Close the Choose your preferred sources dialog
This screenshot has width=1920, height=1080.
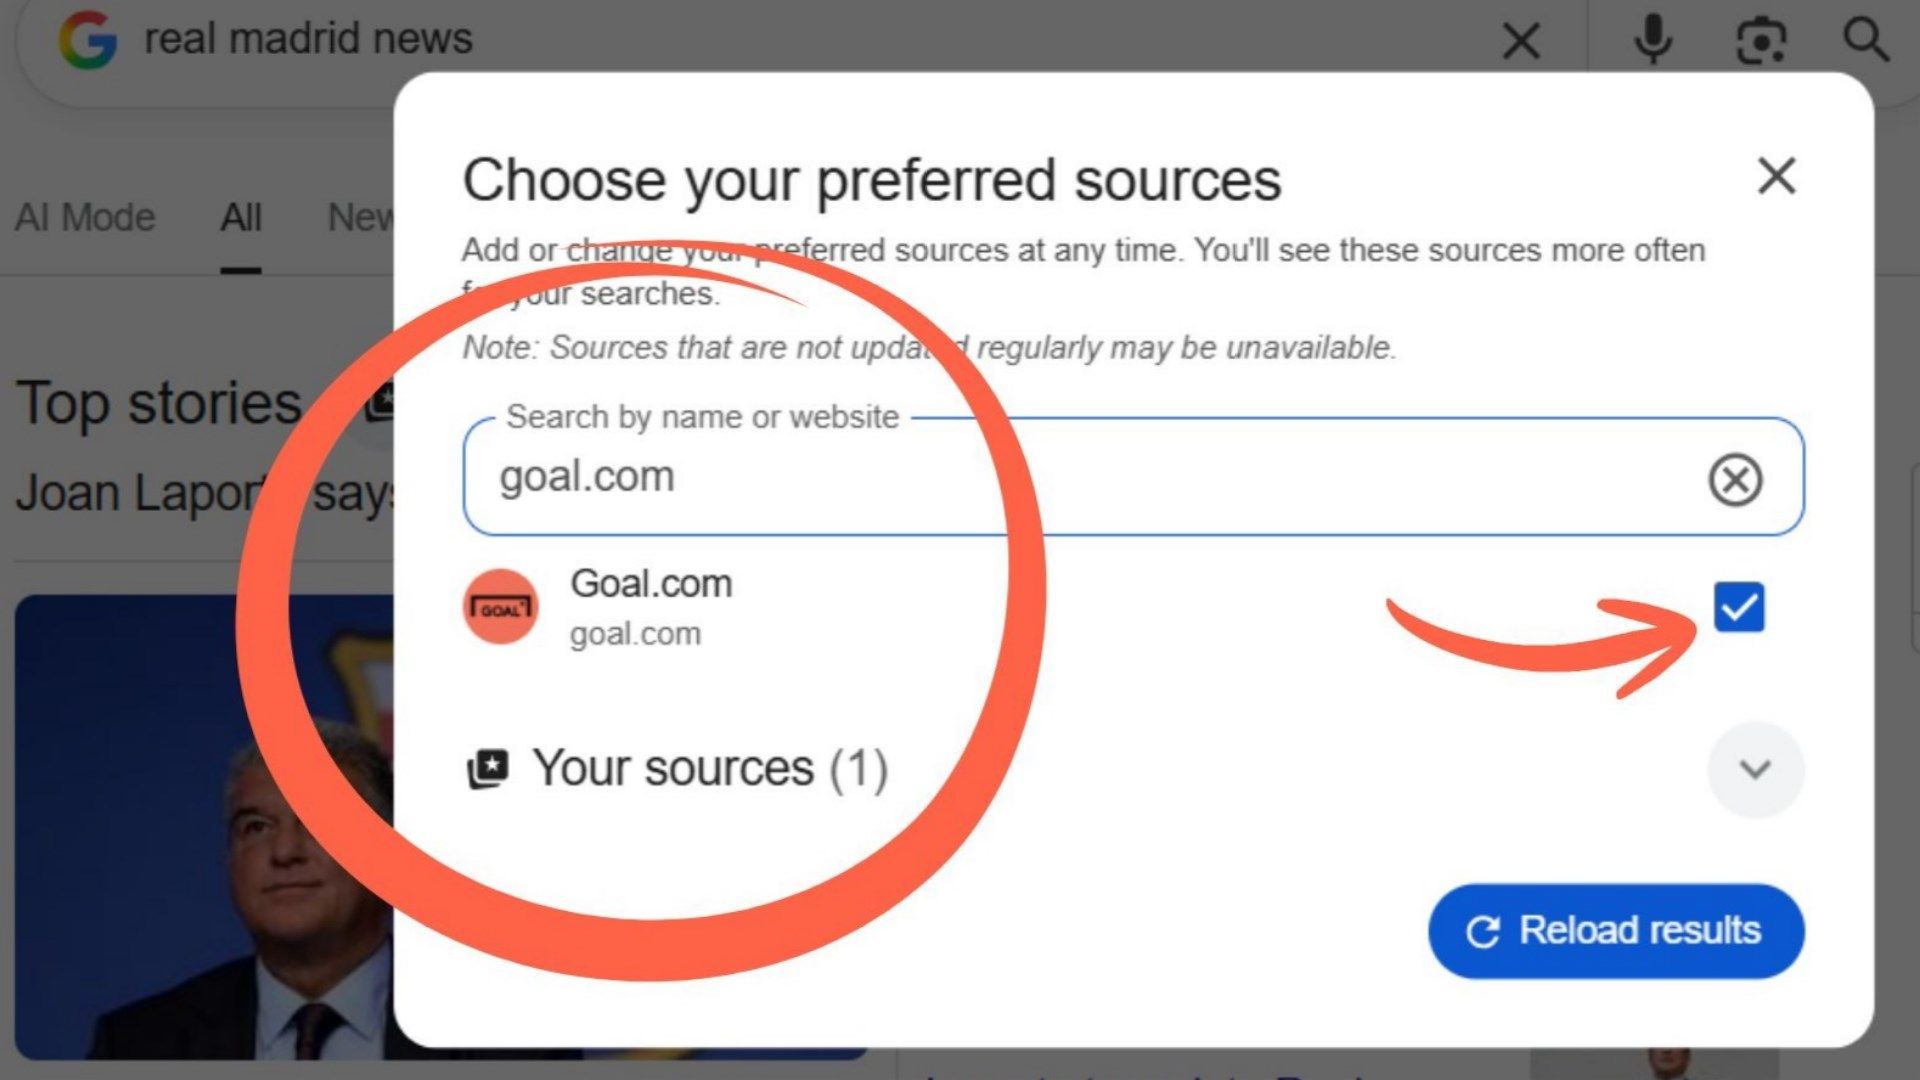pyautogui.click(x=1778, y=177)
